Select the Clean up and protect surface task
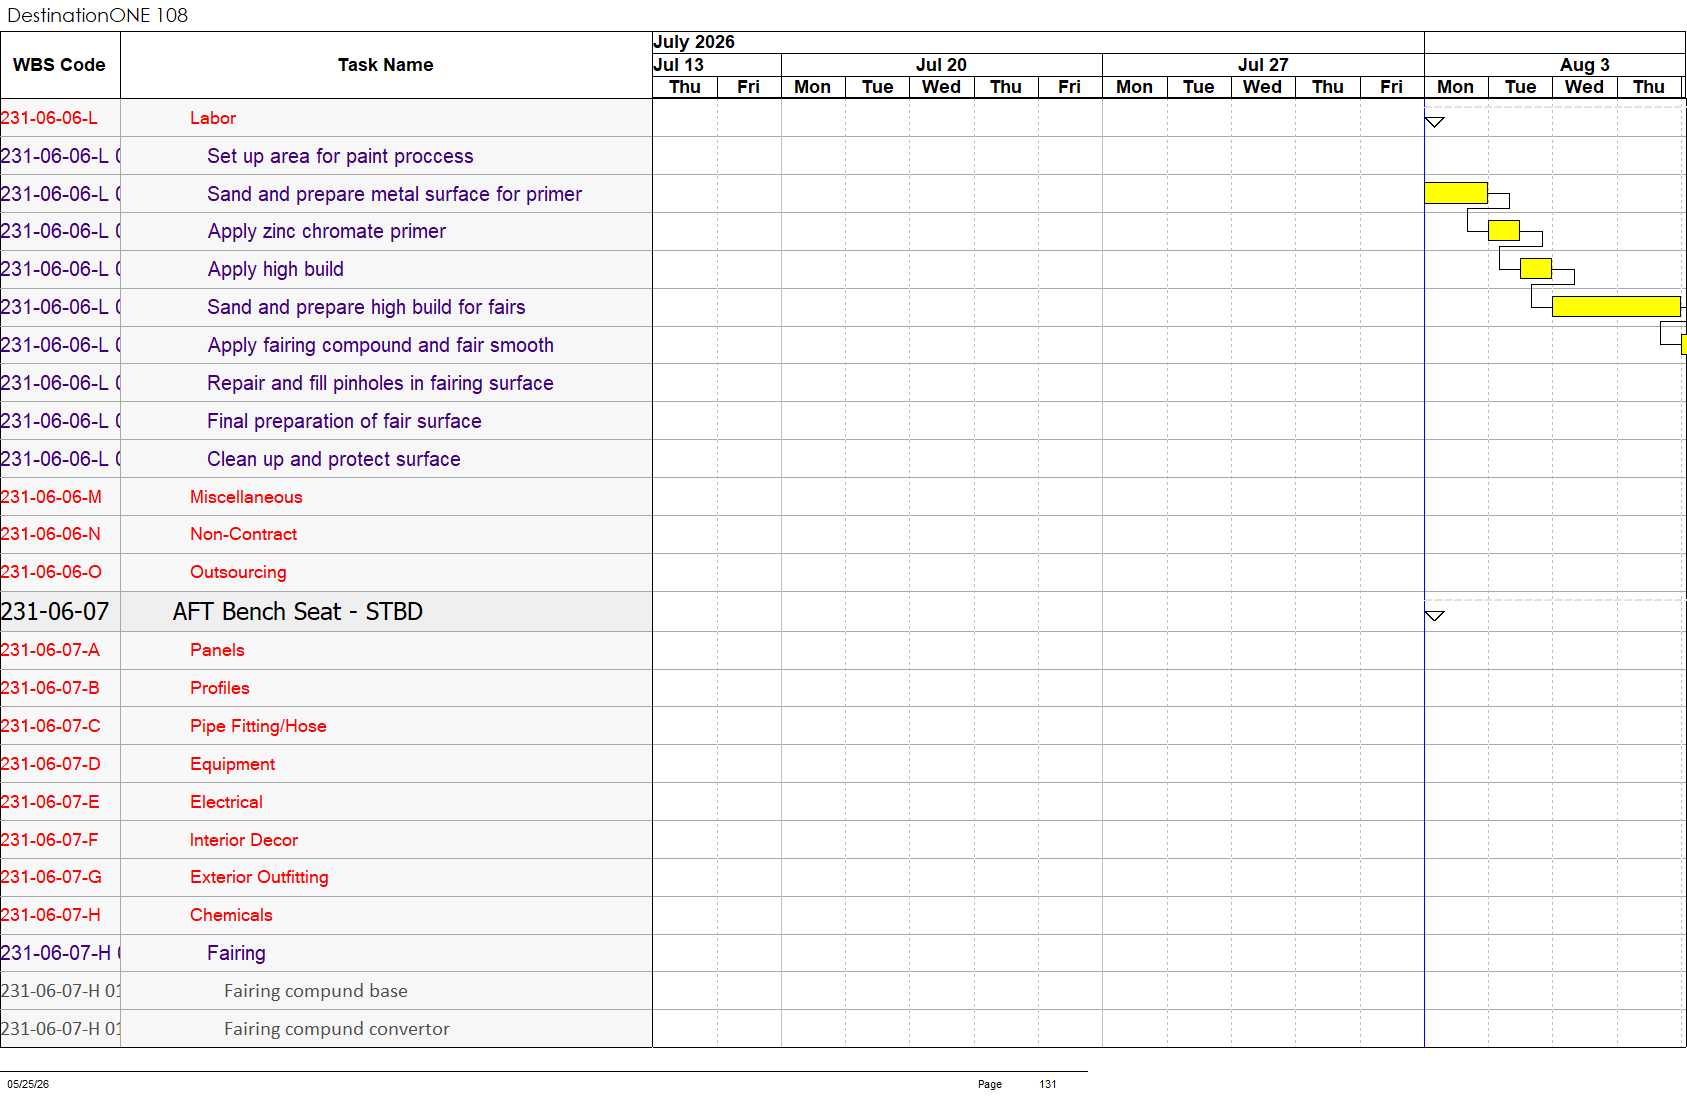The height and width of the screenshot is (1097, 1687). (334, 459)
